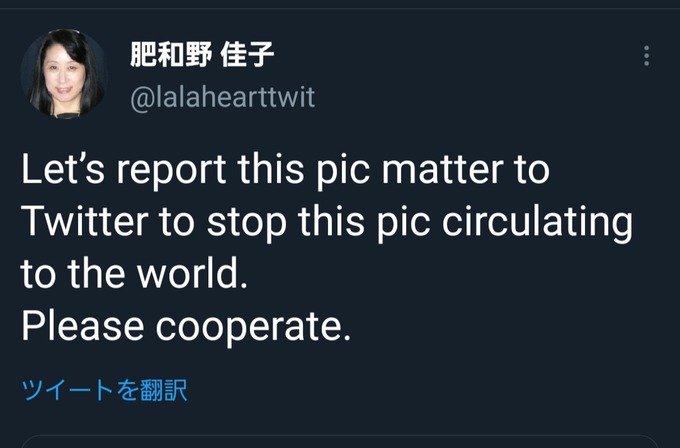The height and width of the screenshot is (448, 680).
Task: Open the profile via display name 肥和野 佳子
Action: (x=202, y=55)
